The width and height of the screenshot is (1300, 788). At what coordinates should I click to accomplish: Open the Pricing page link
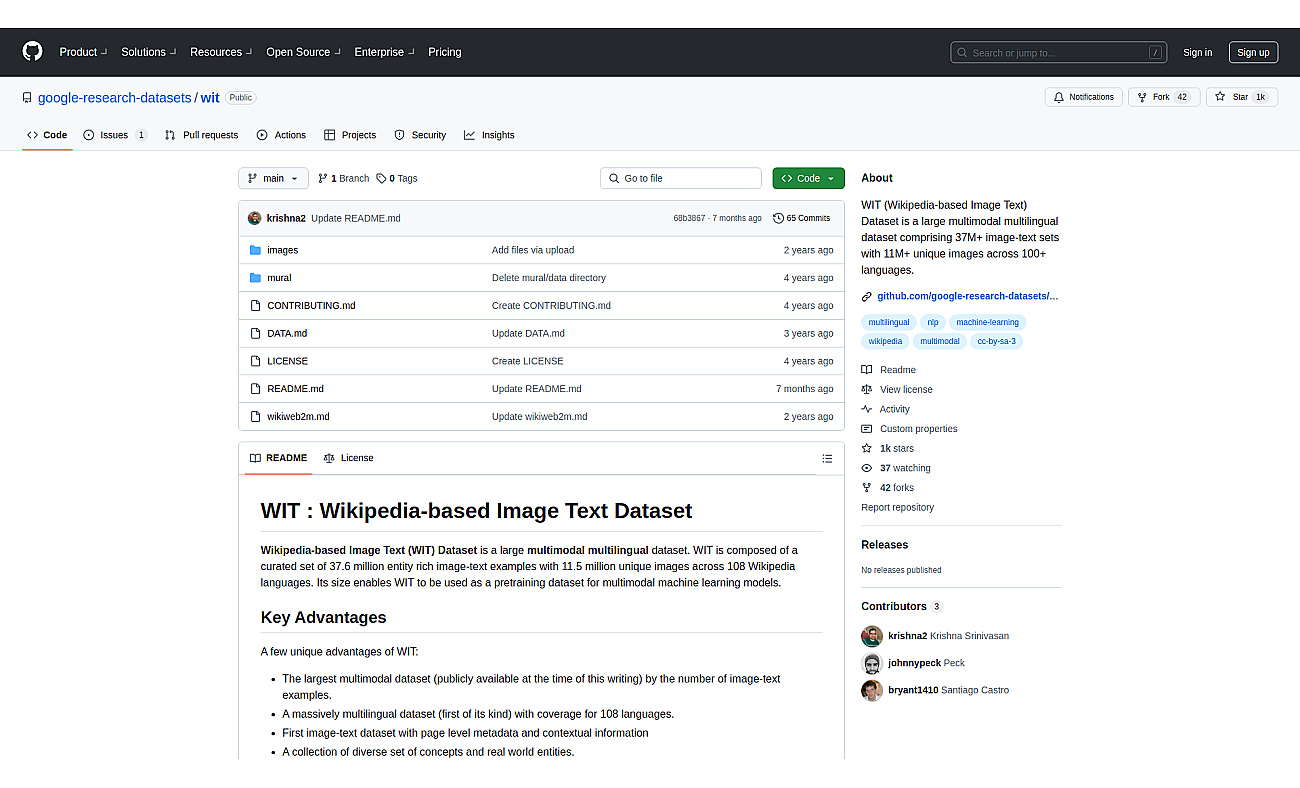[445, 52]
